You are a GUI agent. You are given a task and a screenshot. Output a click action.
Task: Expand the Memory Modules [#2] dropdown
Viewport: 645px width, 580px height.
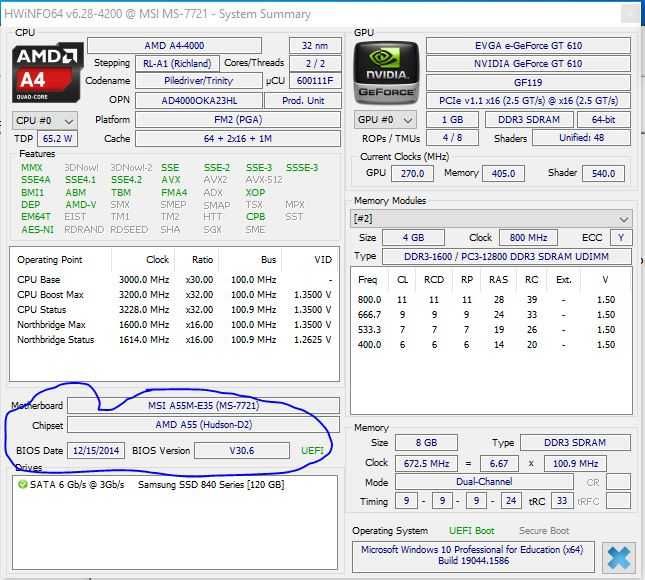pyautogui.click(x=492, y=219)
